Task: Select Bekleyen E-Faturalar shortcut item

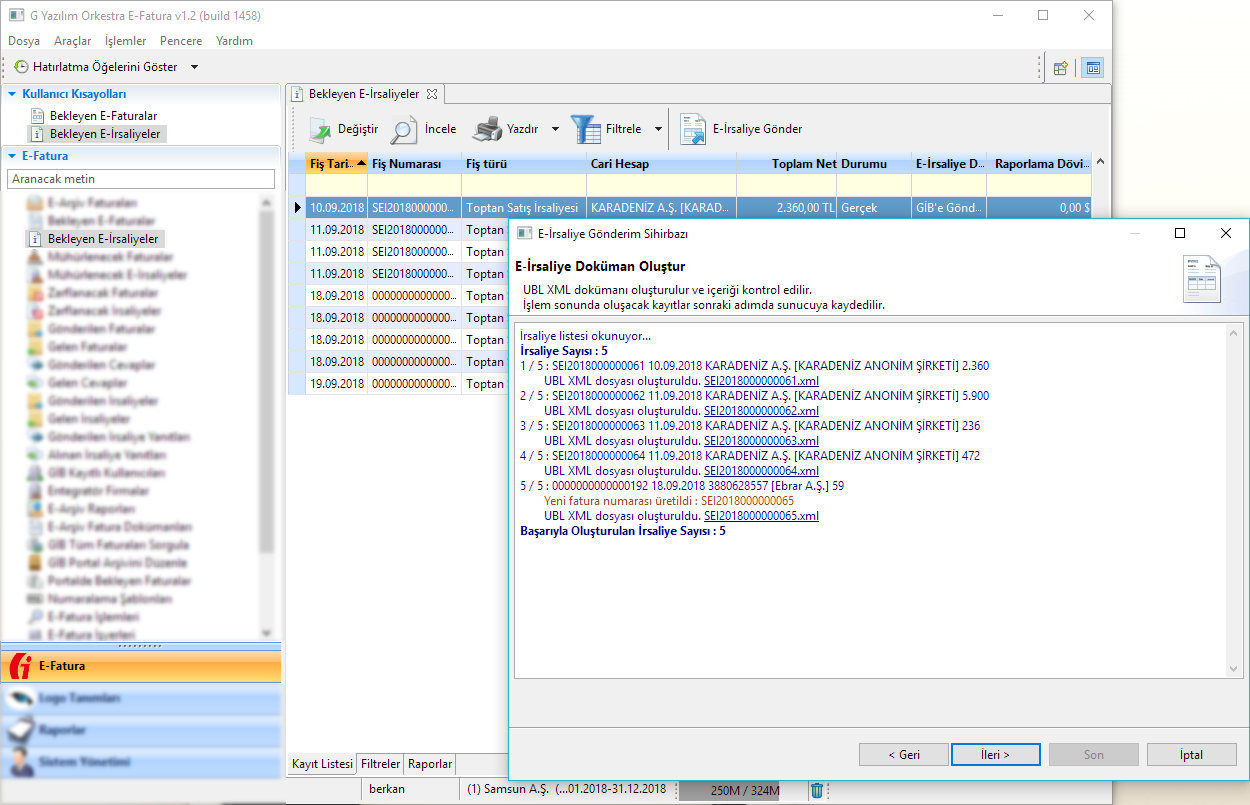Action: [103, 116]
